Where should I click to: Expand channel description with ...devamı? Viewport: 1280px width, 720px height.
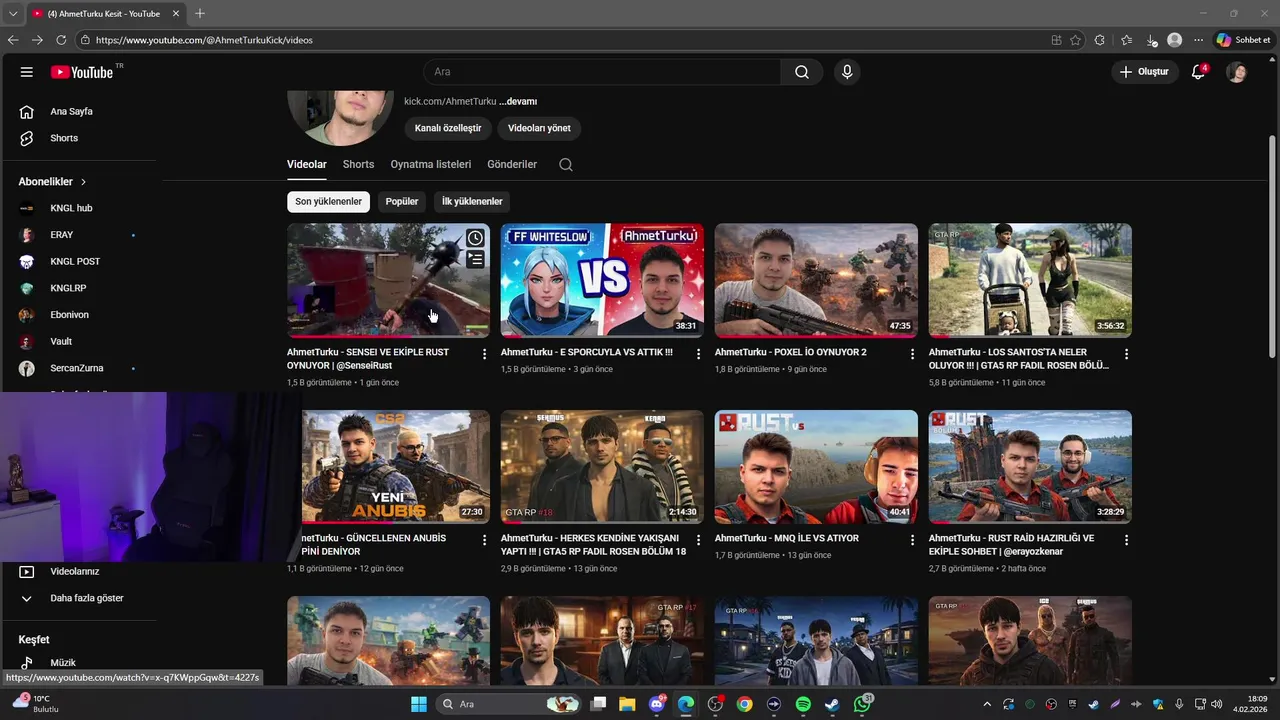(x=518, y=101)
